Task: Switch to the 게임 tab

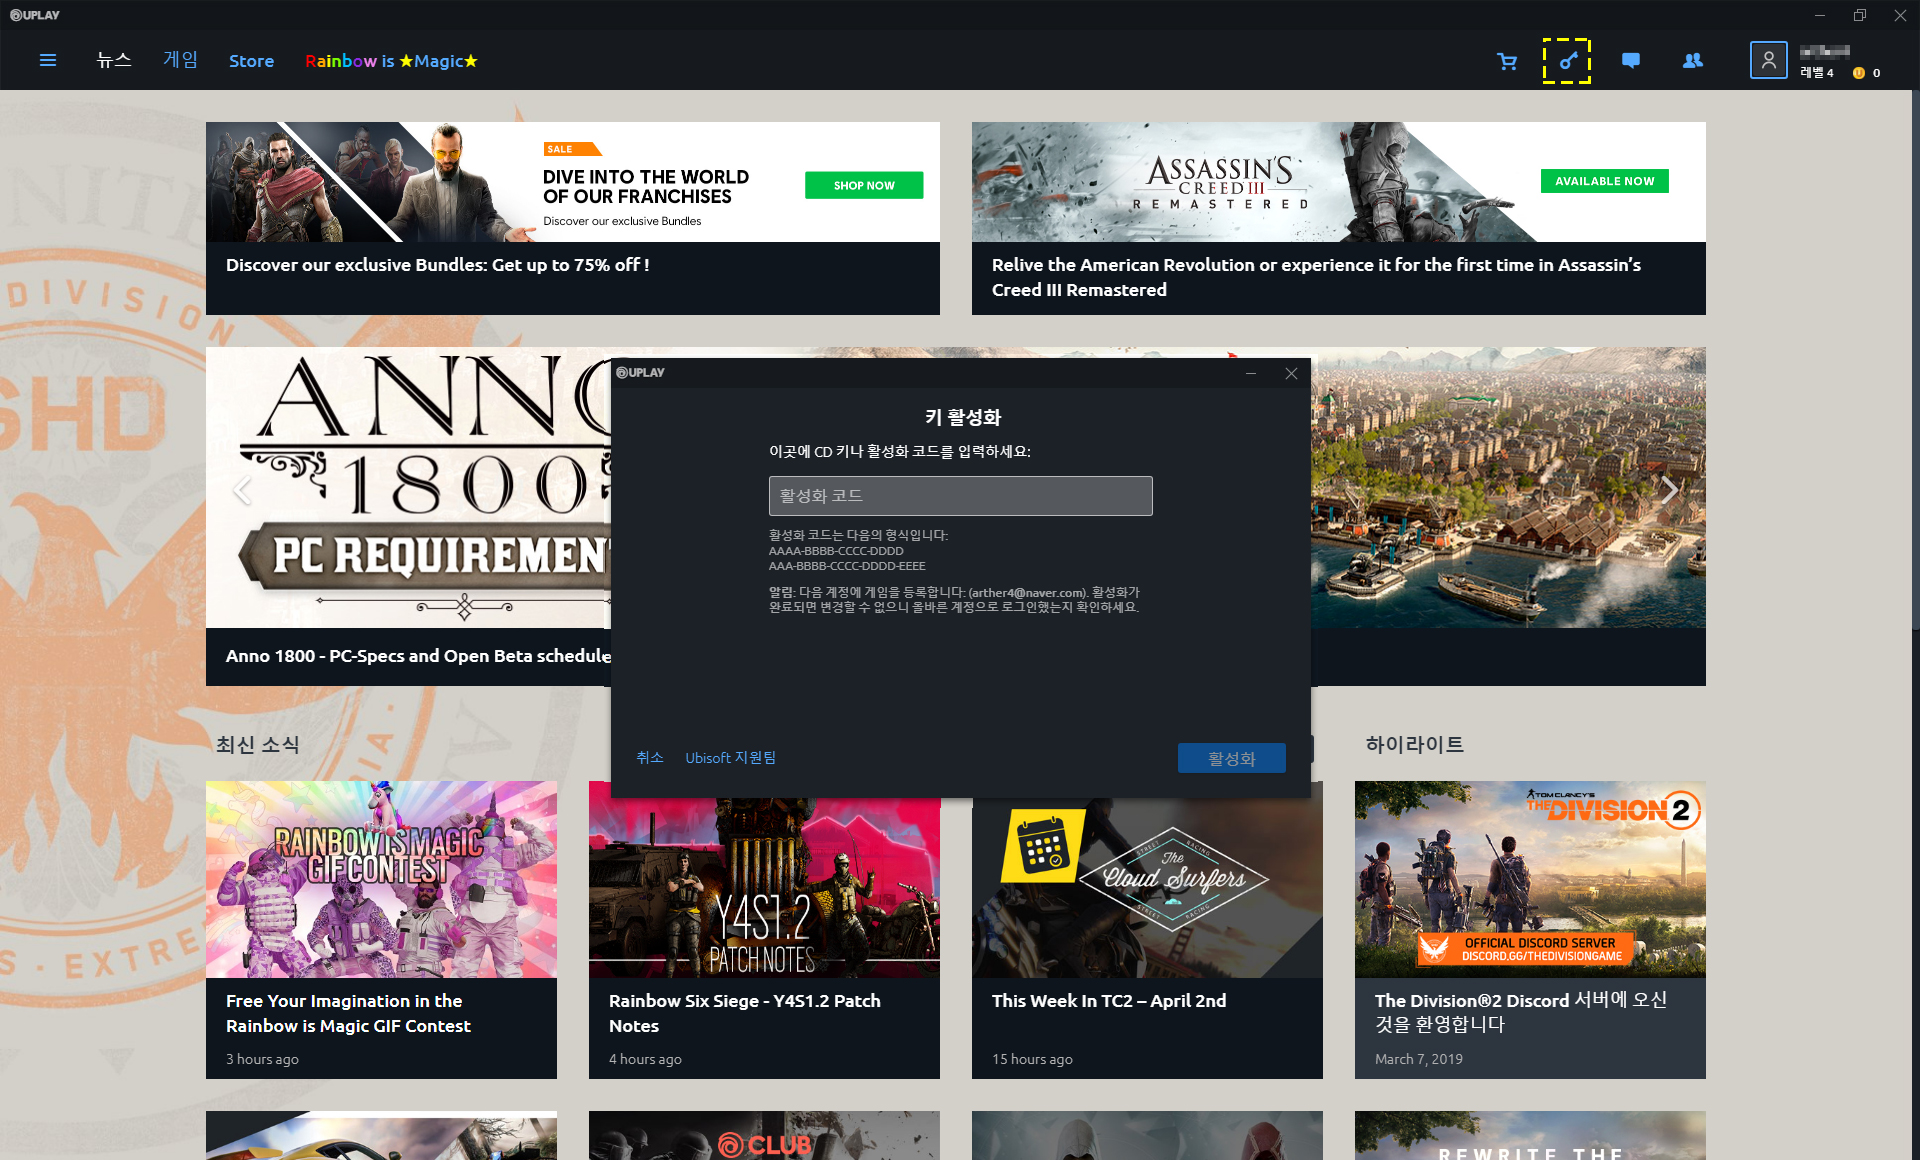Action: (x=180, y=60)
